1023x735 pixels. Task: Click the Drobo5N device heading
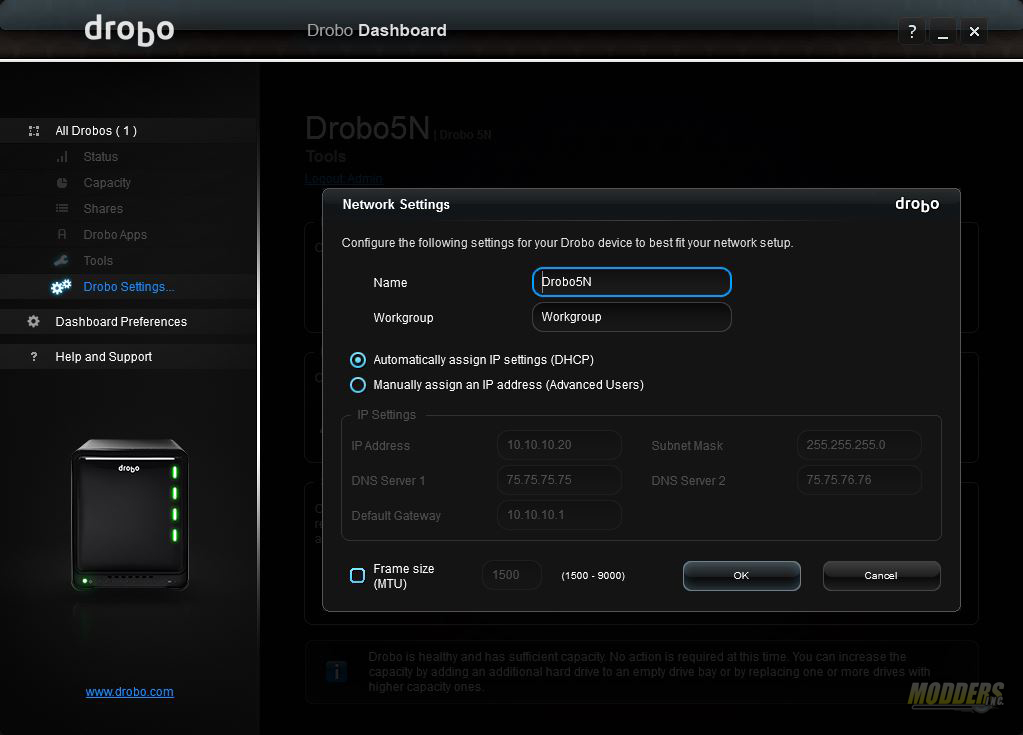[368, 128]
